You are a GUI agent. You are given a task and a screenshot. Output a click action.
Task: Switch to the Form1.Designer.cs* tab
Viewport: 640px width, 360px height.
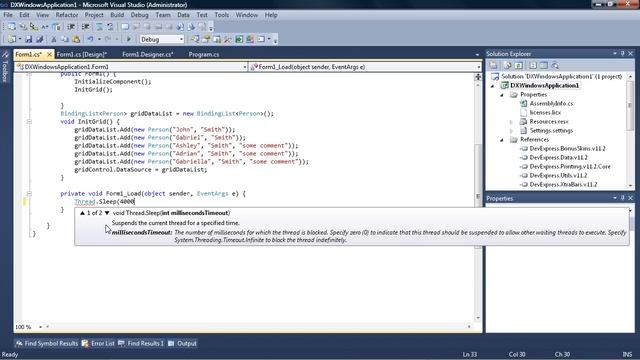[148, 54]
